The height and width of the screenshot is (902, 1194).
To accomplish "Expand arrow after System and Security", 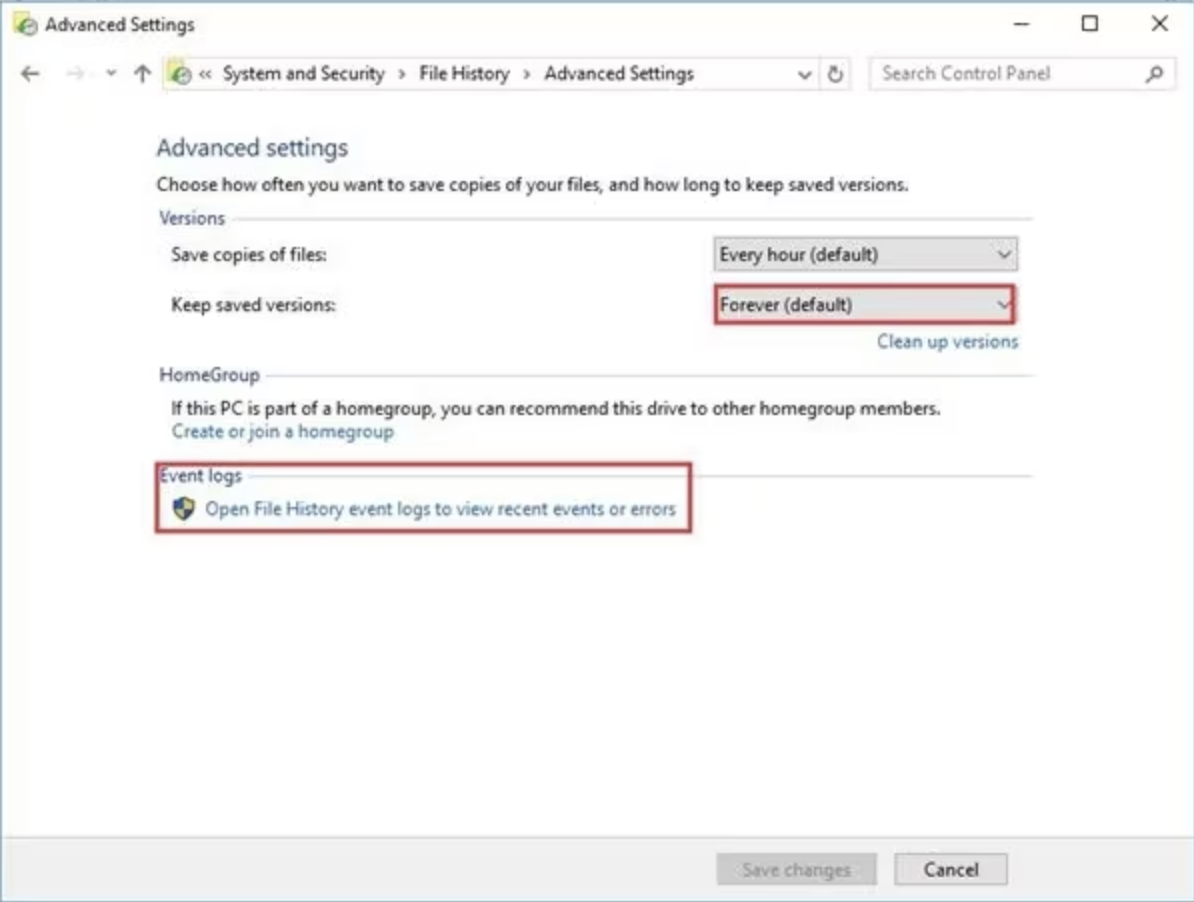I will [402, 75].
